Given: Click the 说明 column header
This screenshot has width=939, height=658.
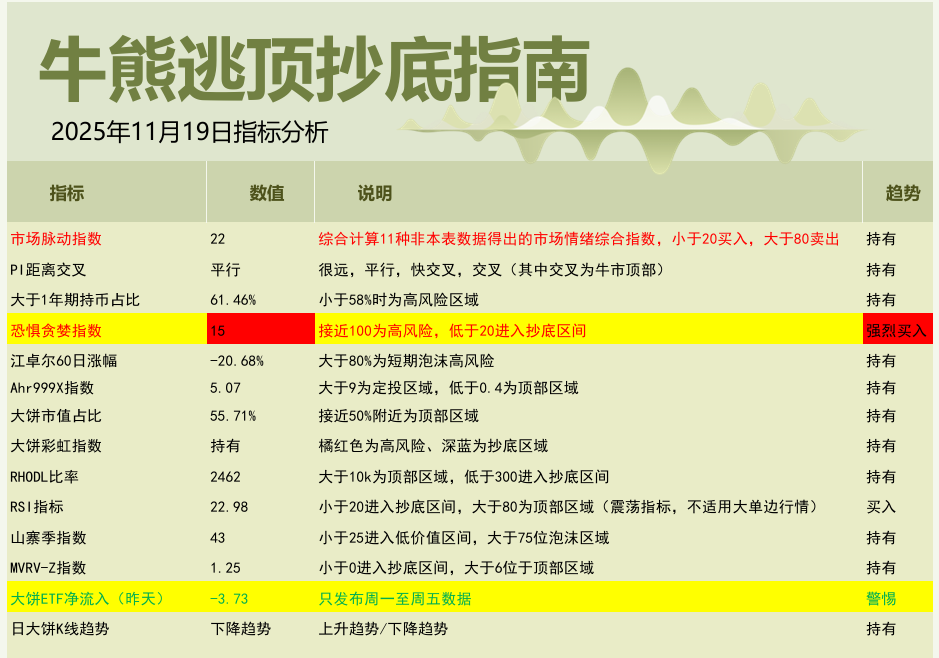Looking at the screenshot, I should coord(375,193).
